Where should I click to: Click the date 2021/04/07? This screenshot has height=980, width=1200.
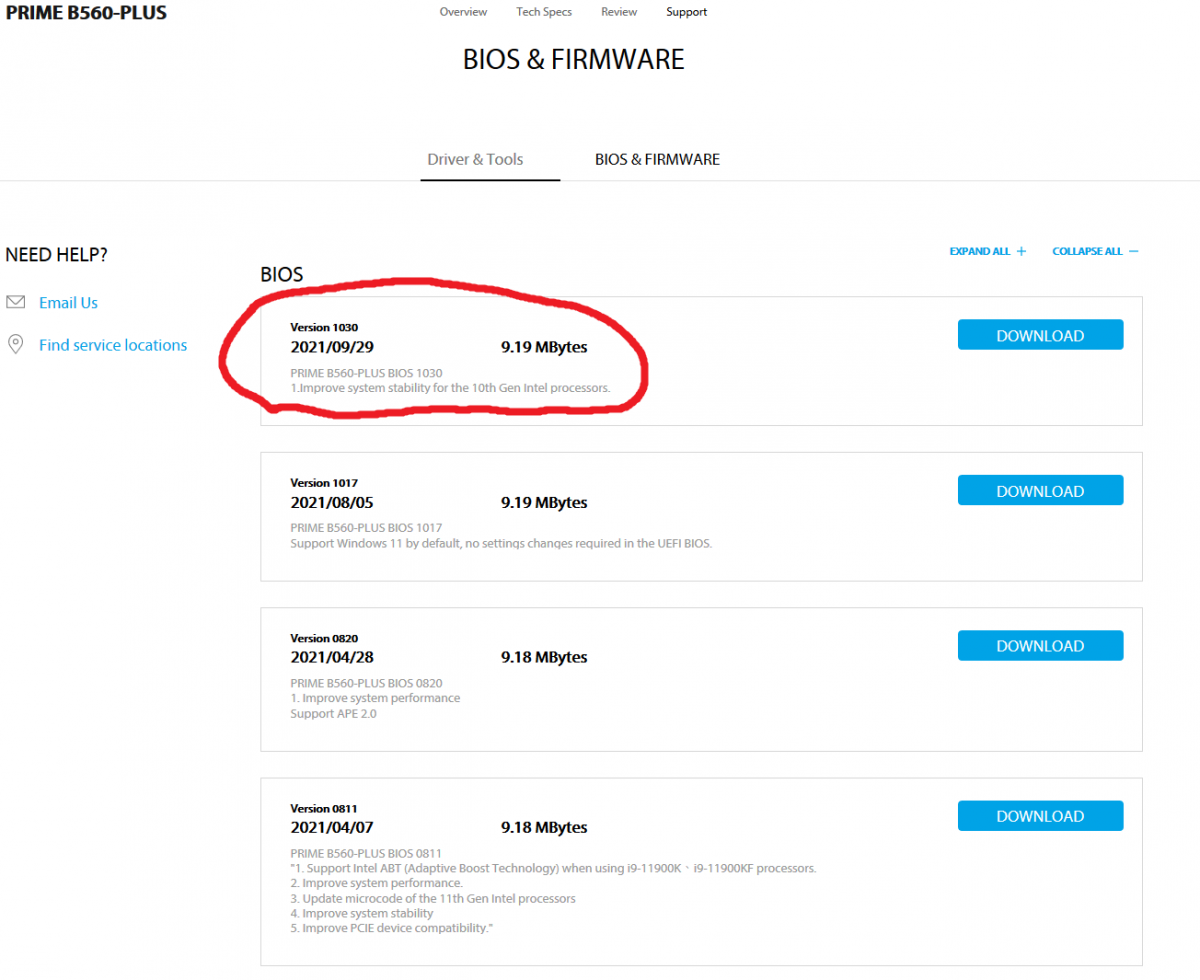(332, 827)
